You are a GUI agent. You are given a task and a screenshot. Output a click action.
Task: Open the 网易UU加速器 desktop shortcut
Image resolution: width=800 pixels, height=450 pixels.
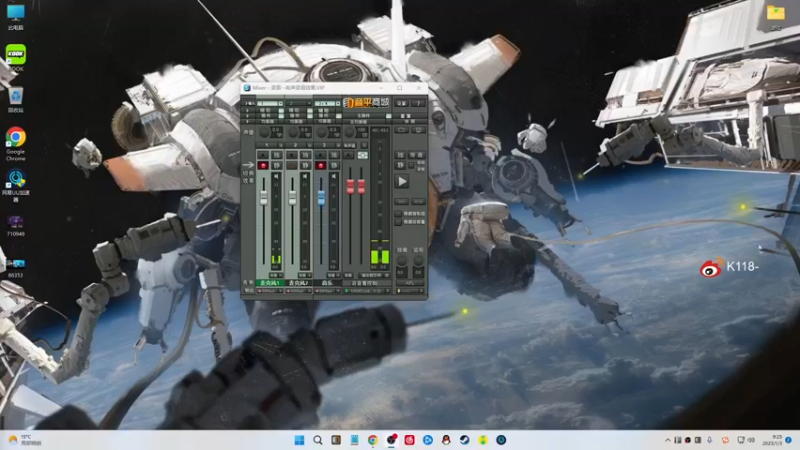(15, 186)
